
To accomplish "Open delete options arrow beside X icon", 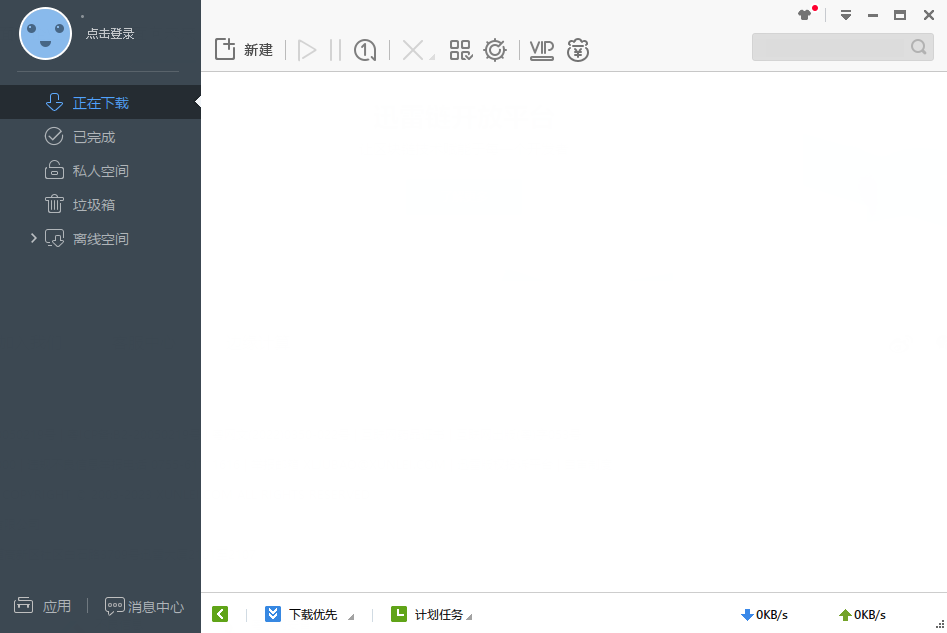I will click(432, 57).
